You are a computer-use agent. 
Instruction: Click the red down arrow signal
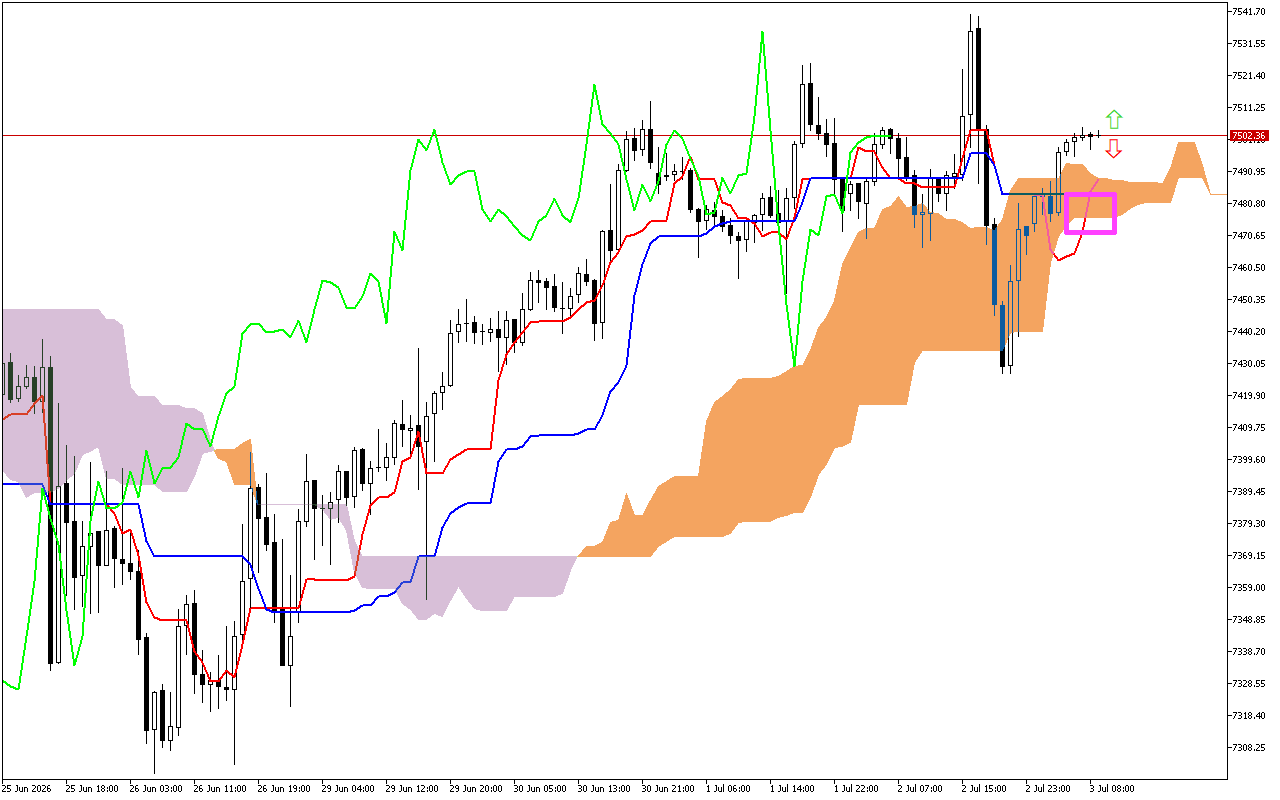pos(1114,148)
